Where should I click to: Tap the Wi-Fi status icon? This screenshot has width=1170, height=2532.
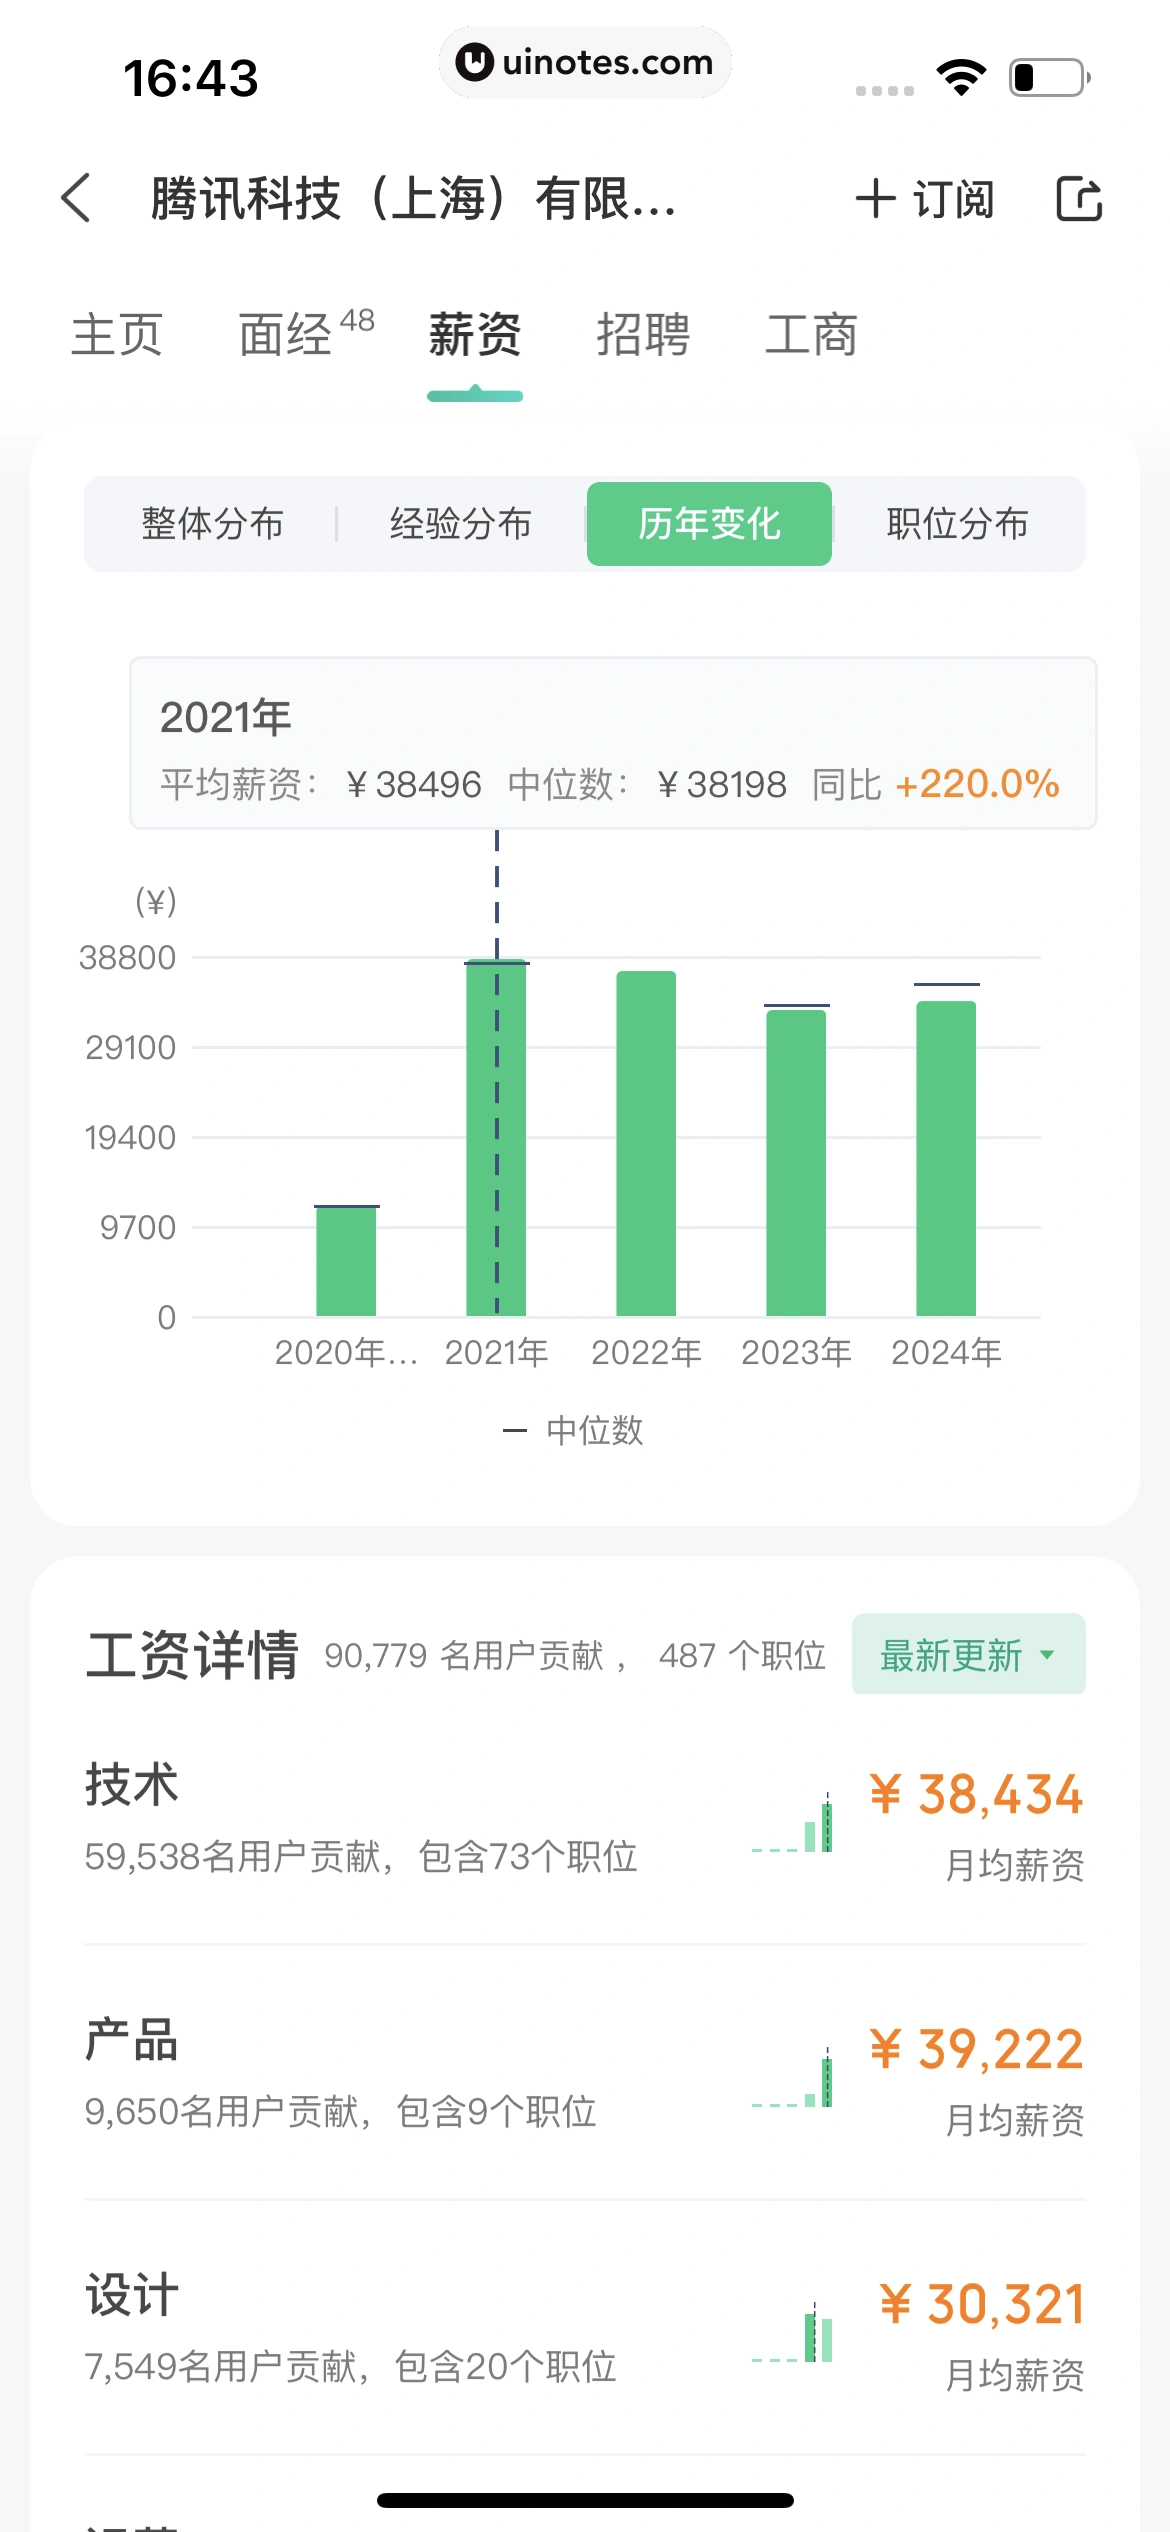(961, 77)
